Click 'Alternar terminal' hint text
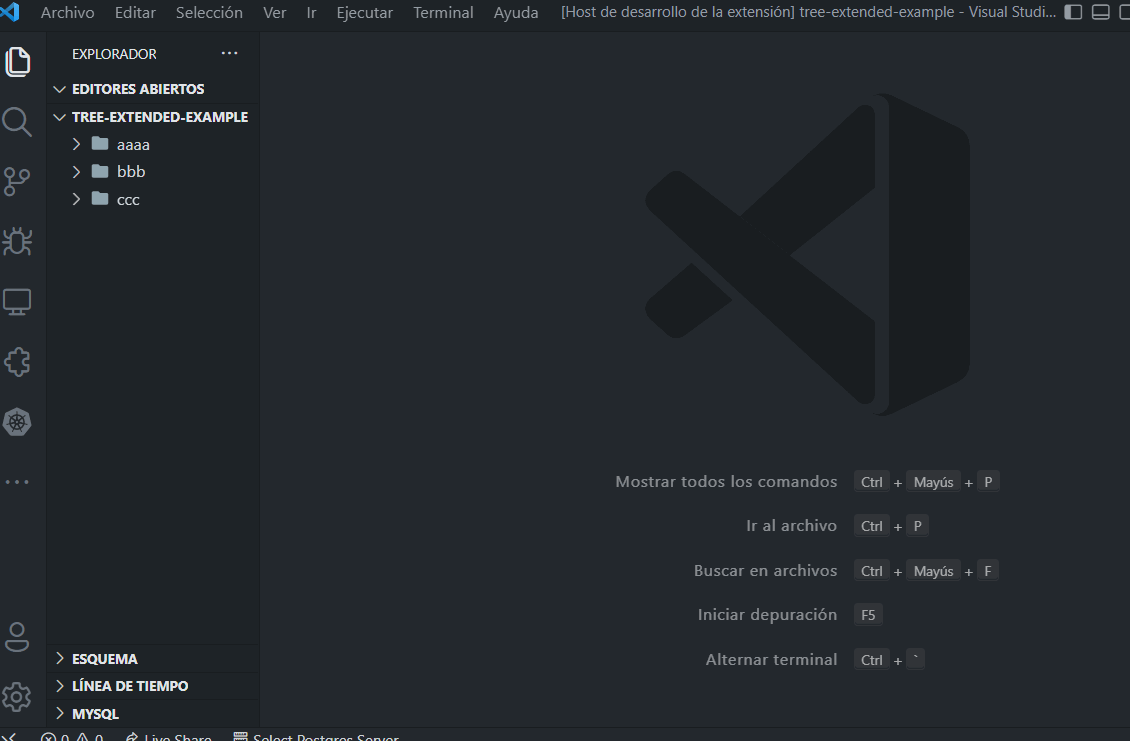The height and width of the screenshot is (741, 1130). click(771, 660)
